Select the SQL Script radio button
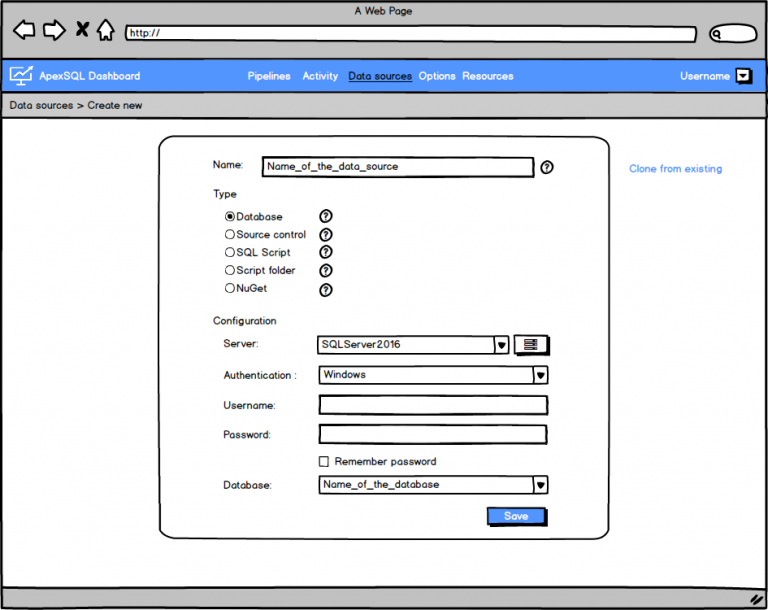This screenshot has height=610, width=768. [230, 253]
